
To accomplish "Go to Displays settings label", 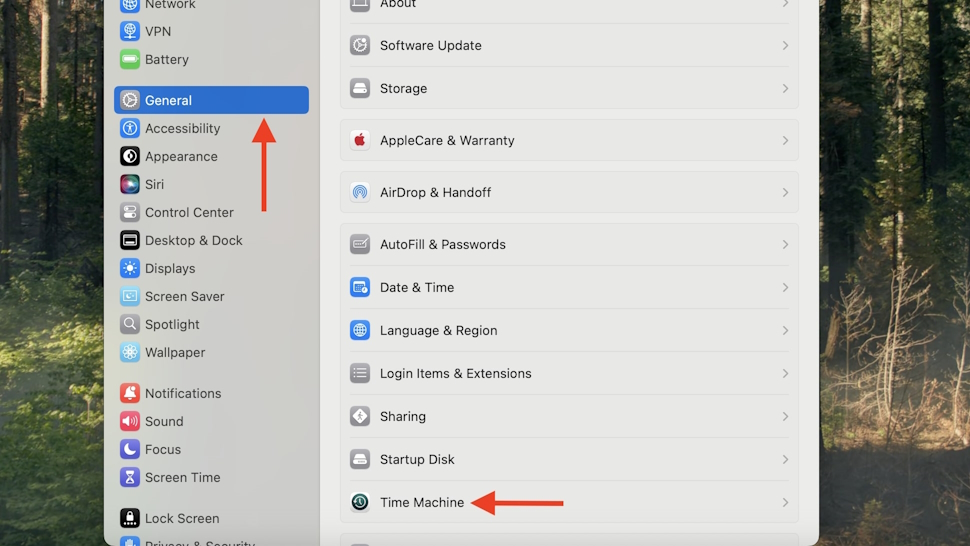I will (x=170, y=268).
